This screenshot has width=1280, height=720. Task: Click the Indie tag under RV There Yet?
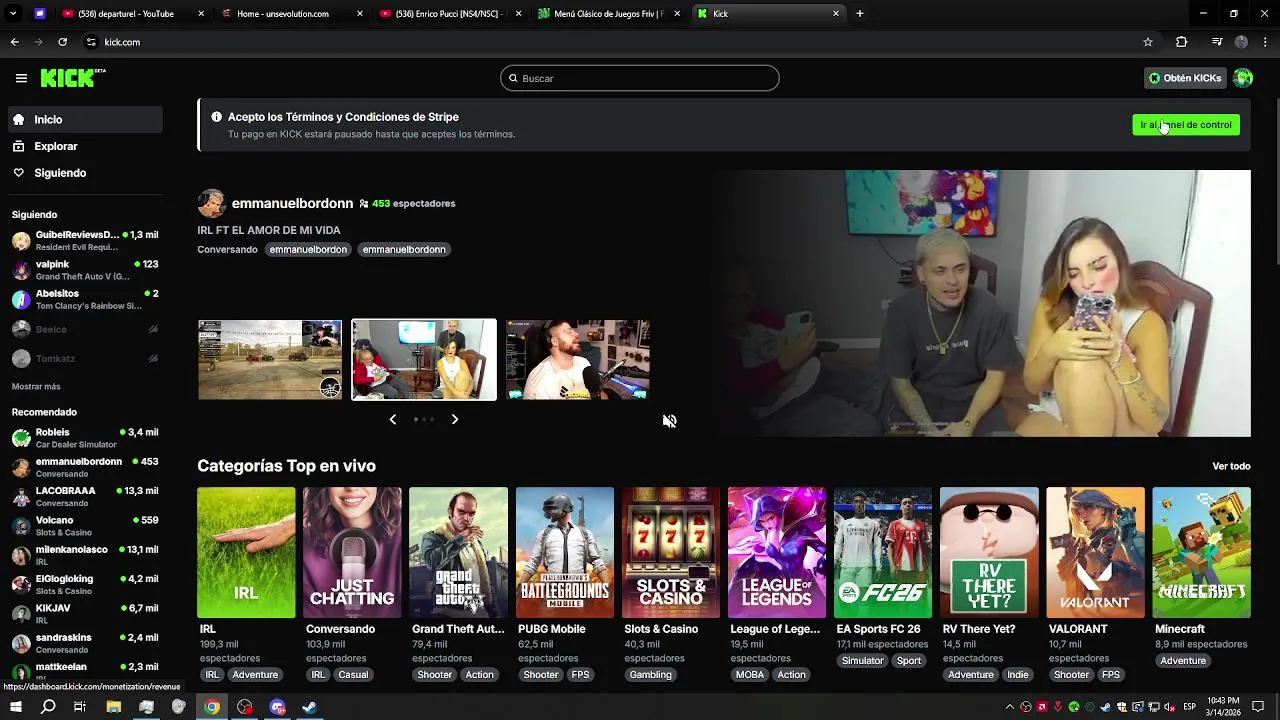point(1018,674)
